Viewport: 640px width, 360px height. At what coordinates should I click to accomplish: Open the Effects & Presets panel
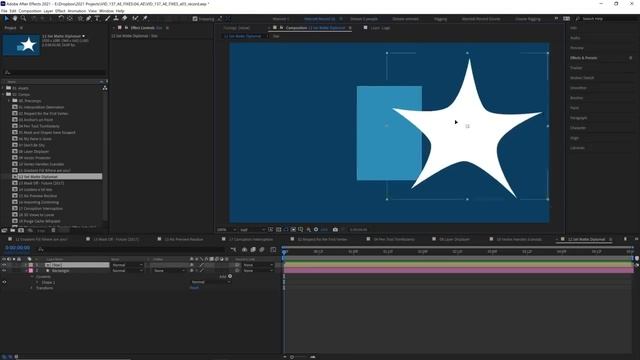pos(584,58)
